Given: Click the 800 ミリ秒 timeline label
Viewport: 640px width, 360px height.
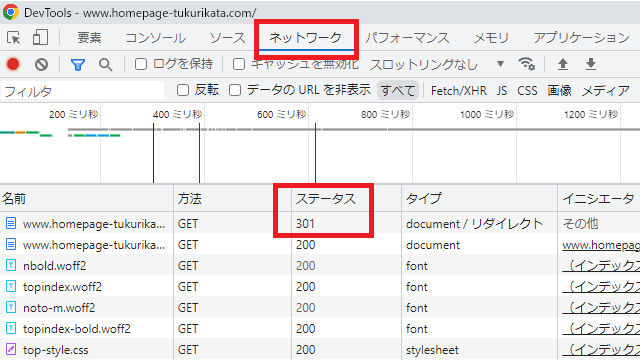Looking at the screenshot, I should point(385,115).
